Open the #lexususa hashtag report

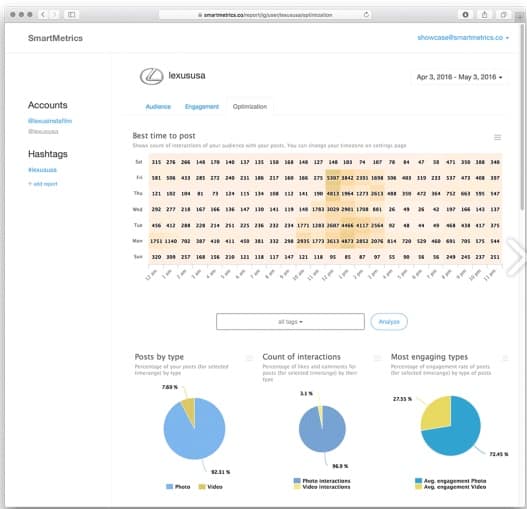[42, 170]
